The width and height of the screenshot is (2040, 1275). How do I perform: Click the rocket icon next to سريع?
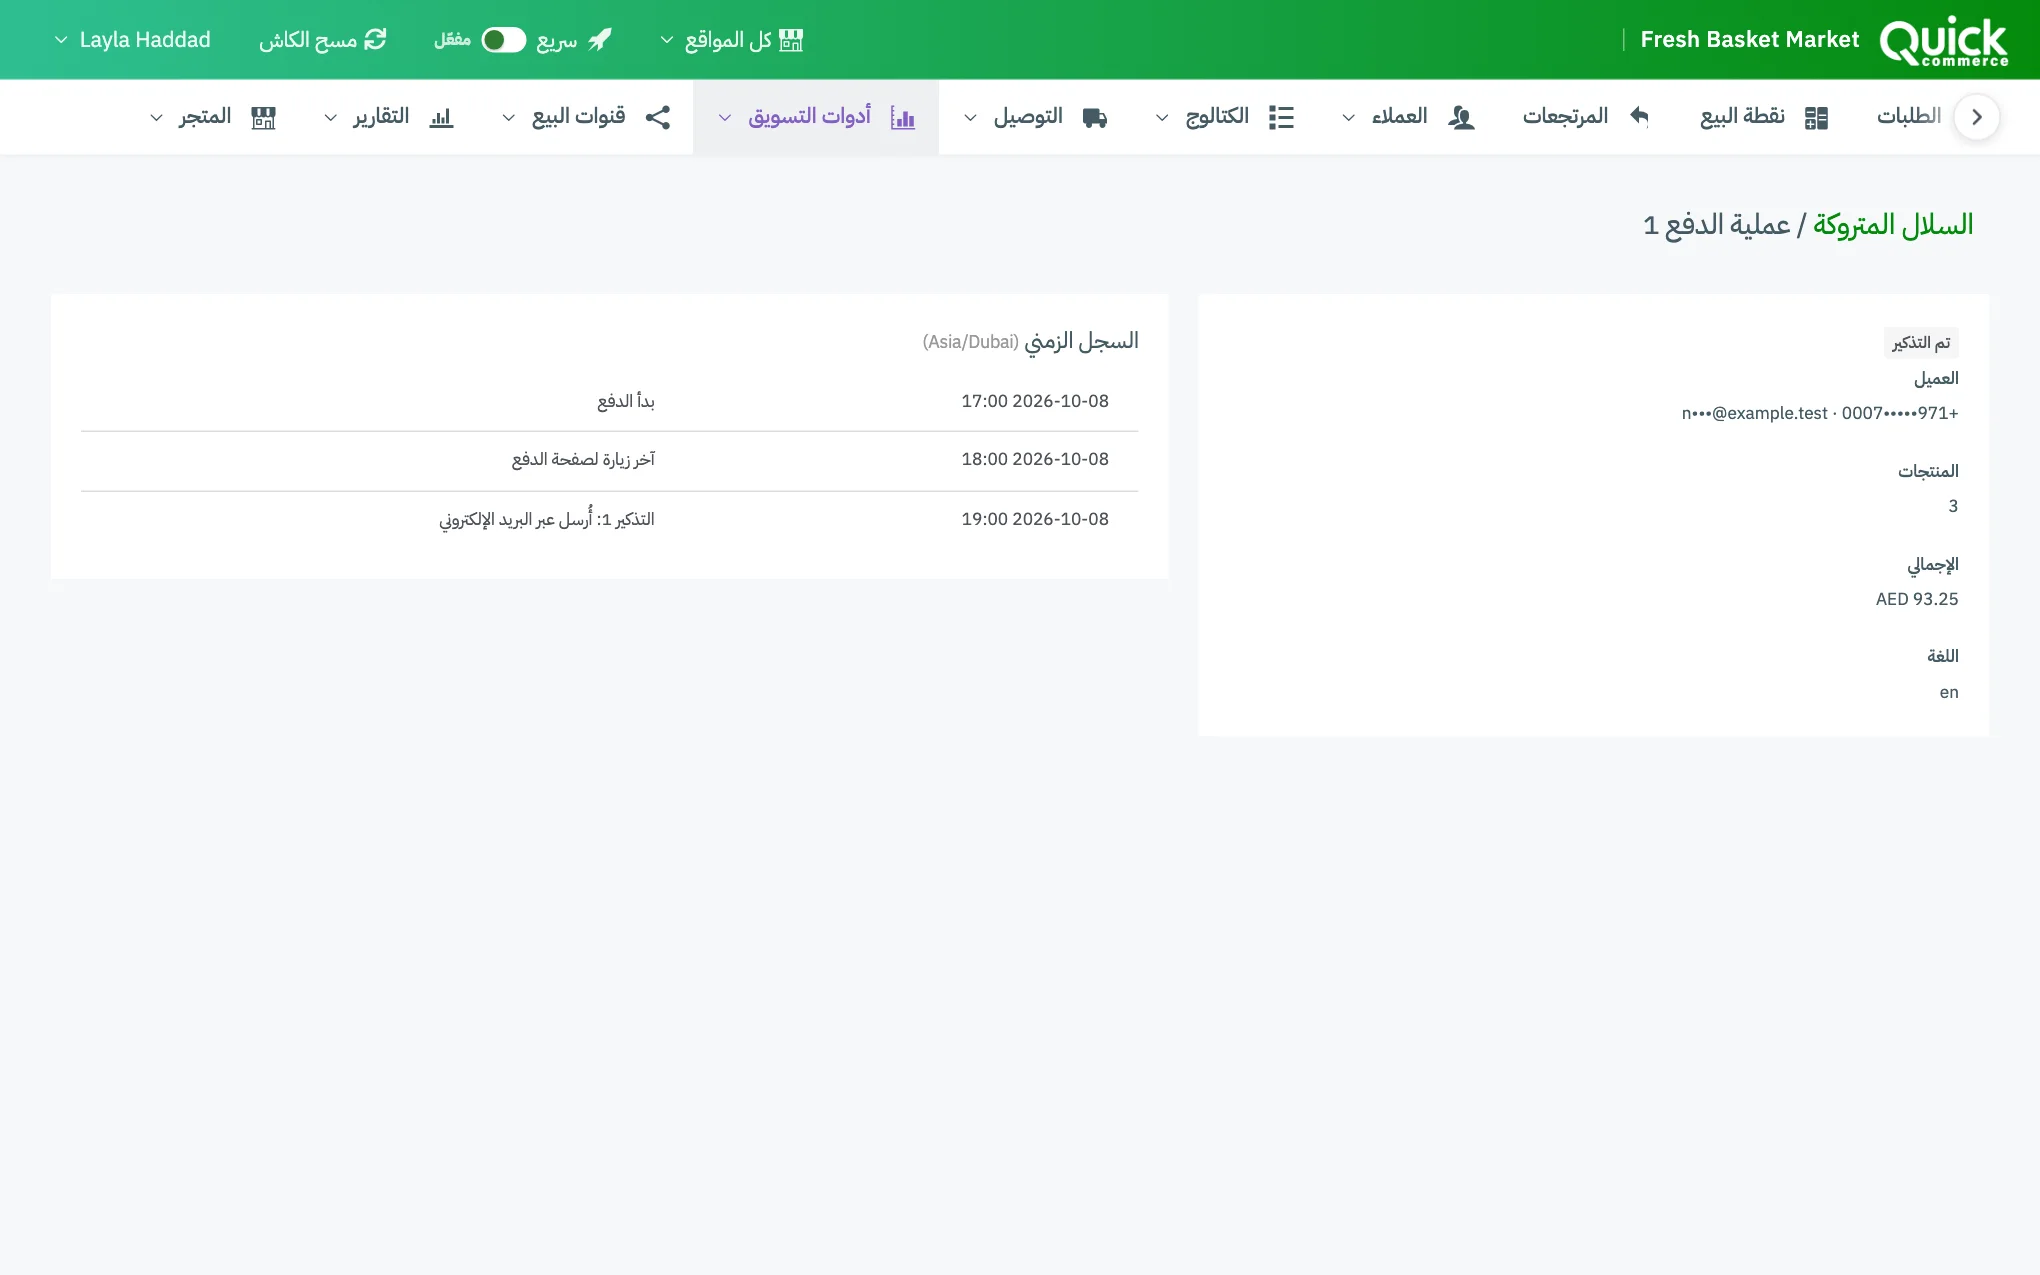(600, 40)
